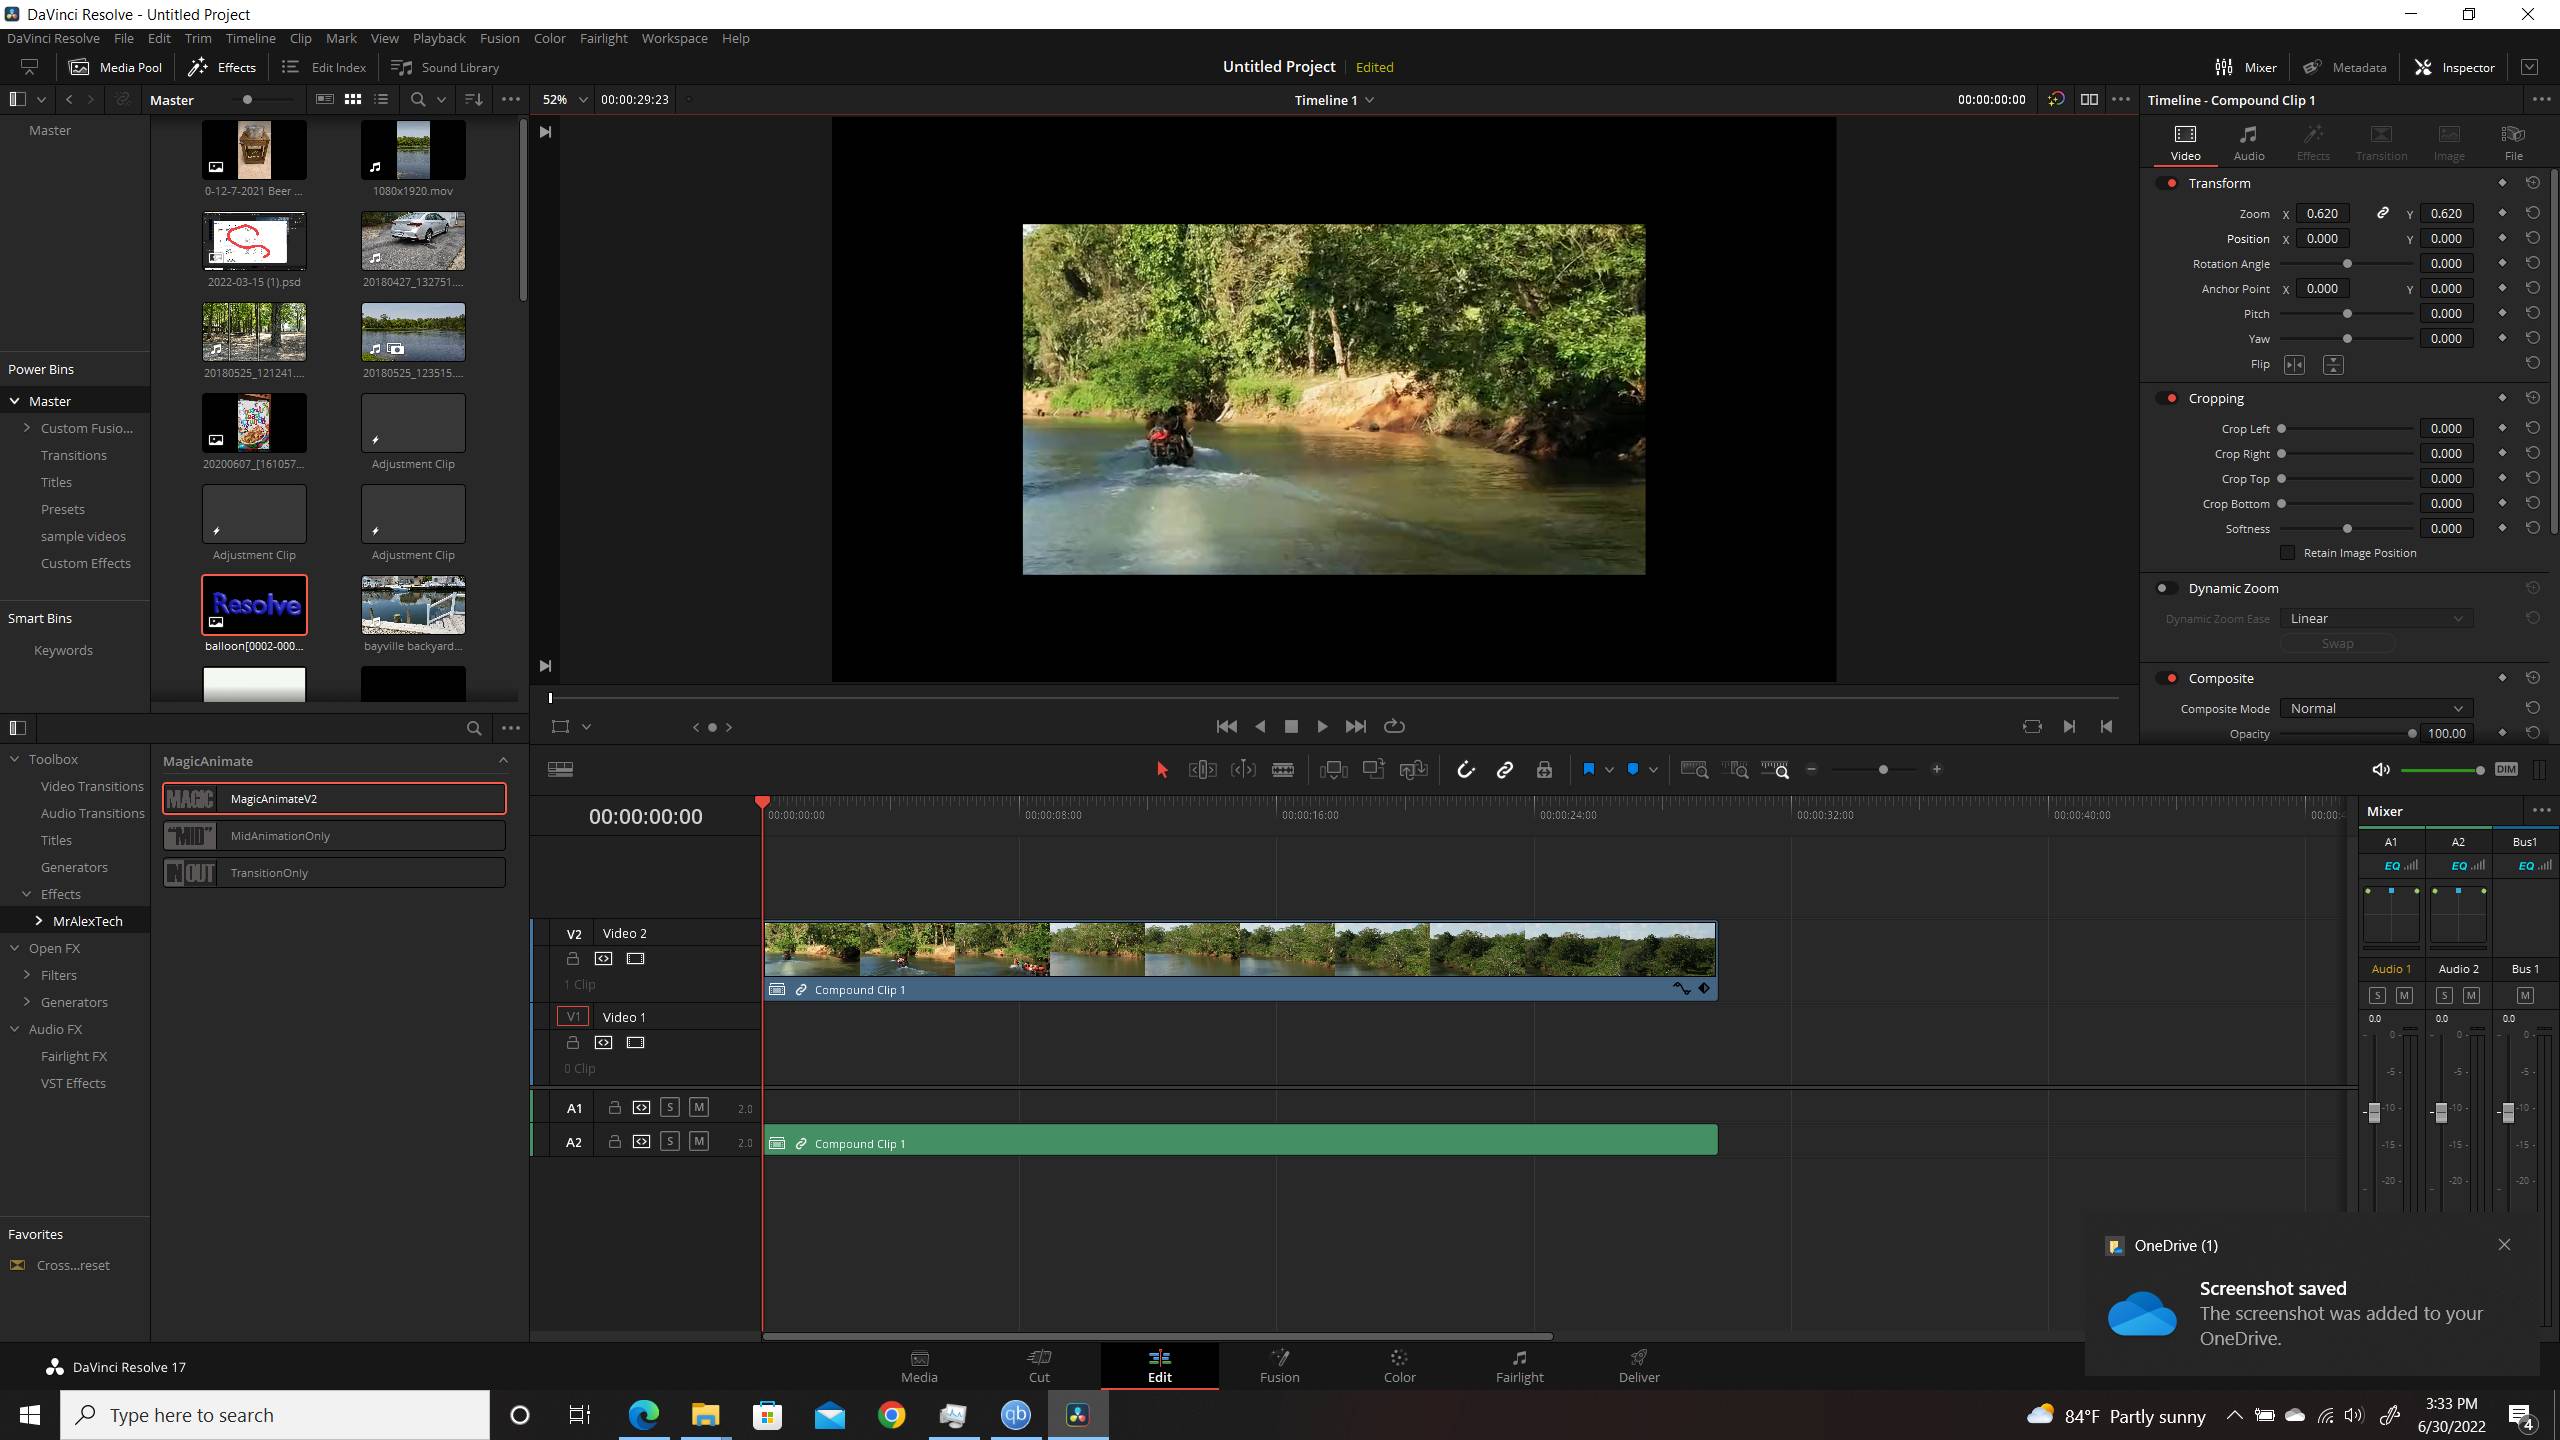Open the Playback menu
Image resolution: width=2560 pixels, height=1440 pixels.
click(439, 38)
